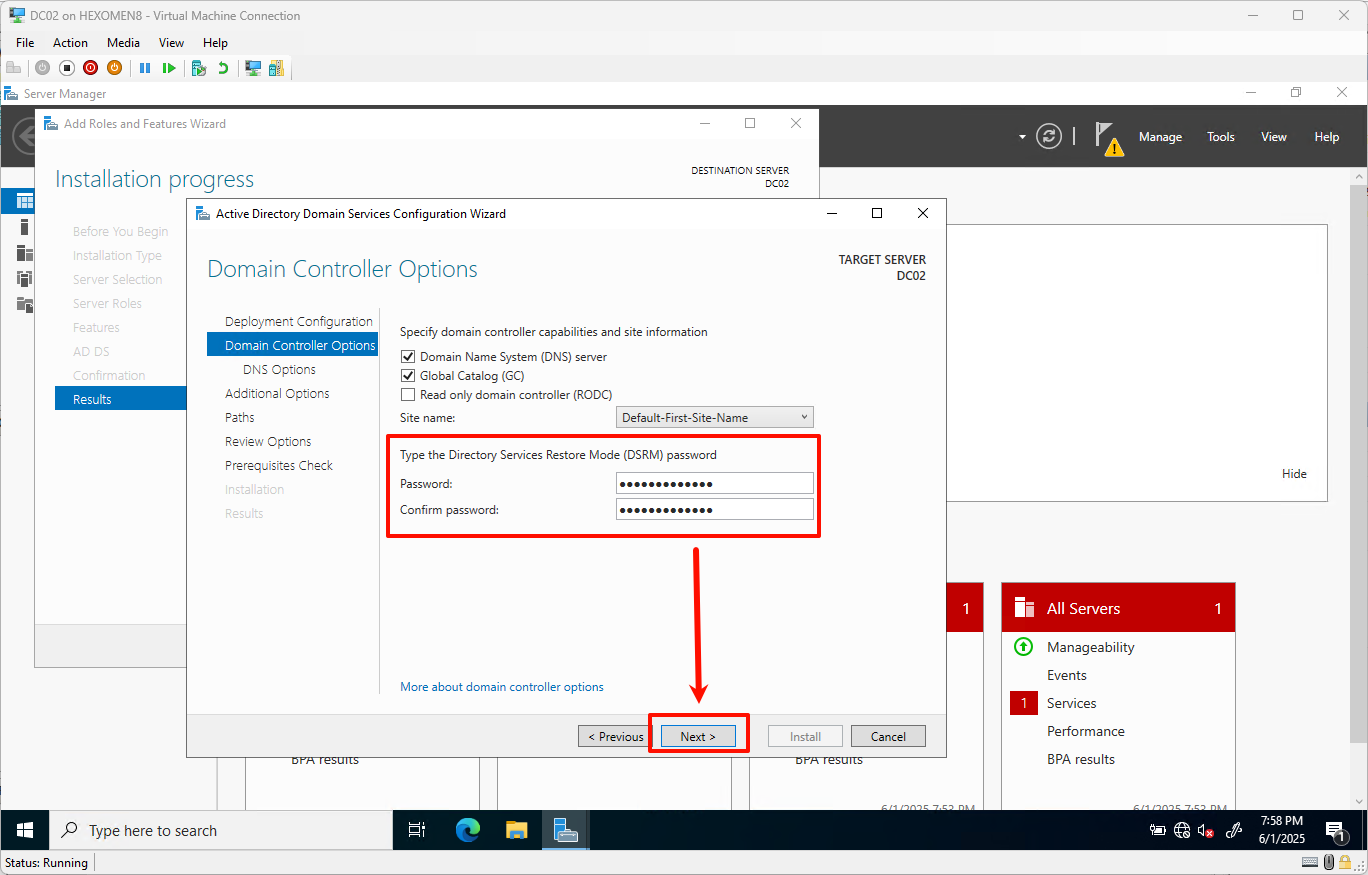Refresh Server Manager dashboard
Screen dimensions: 1368x875
[x=1049, y=137]
